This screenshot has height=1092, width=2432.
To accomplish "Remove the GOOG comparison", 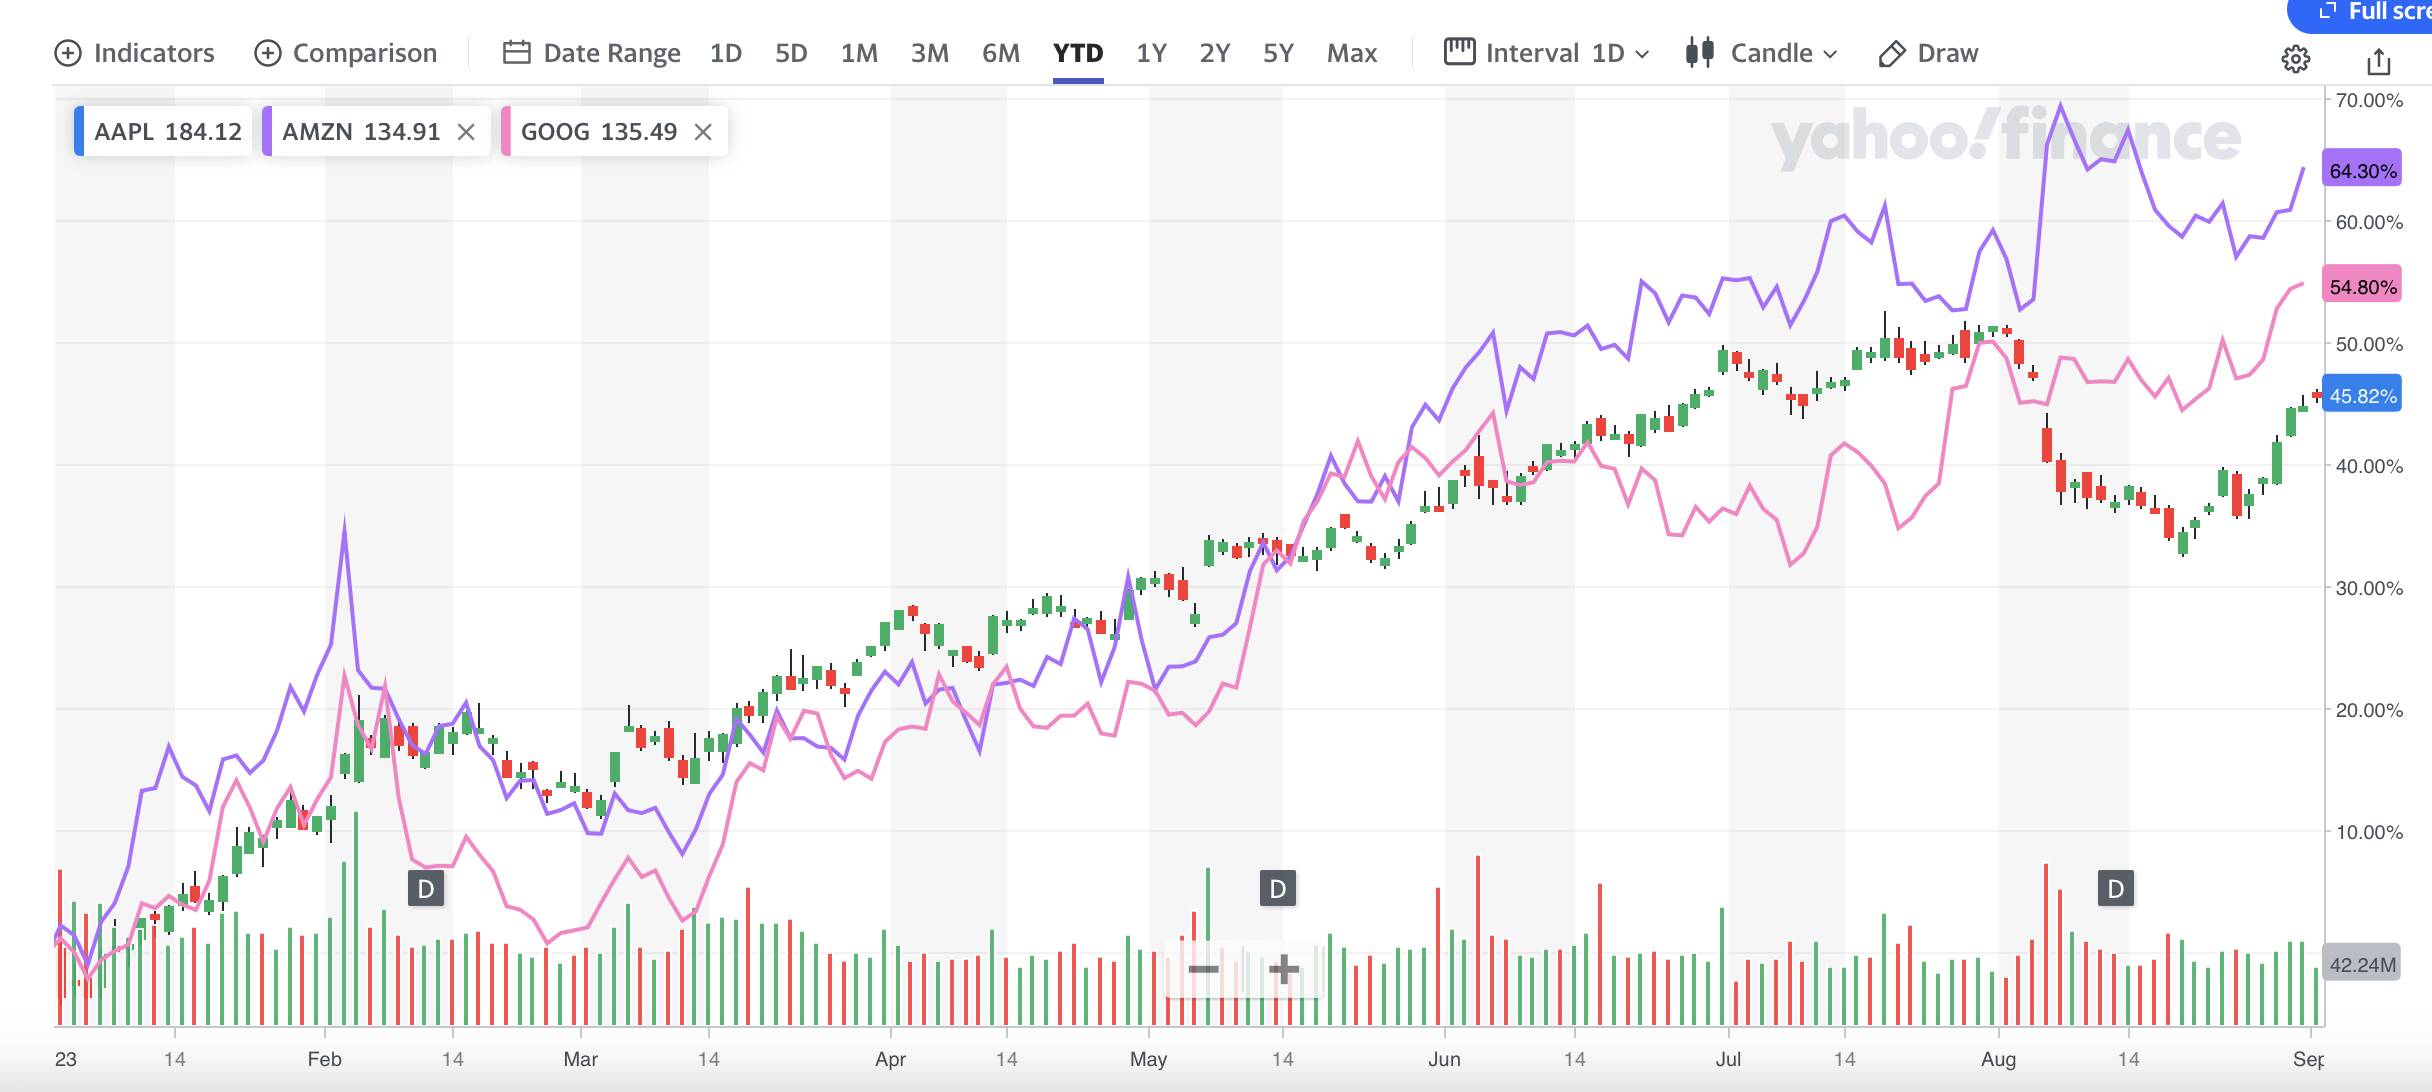I will 703,132.
